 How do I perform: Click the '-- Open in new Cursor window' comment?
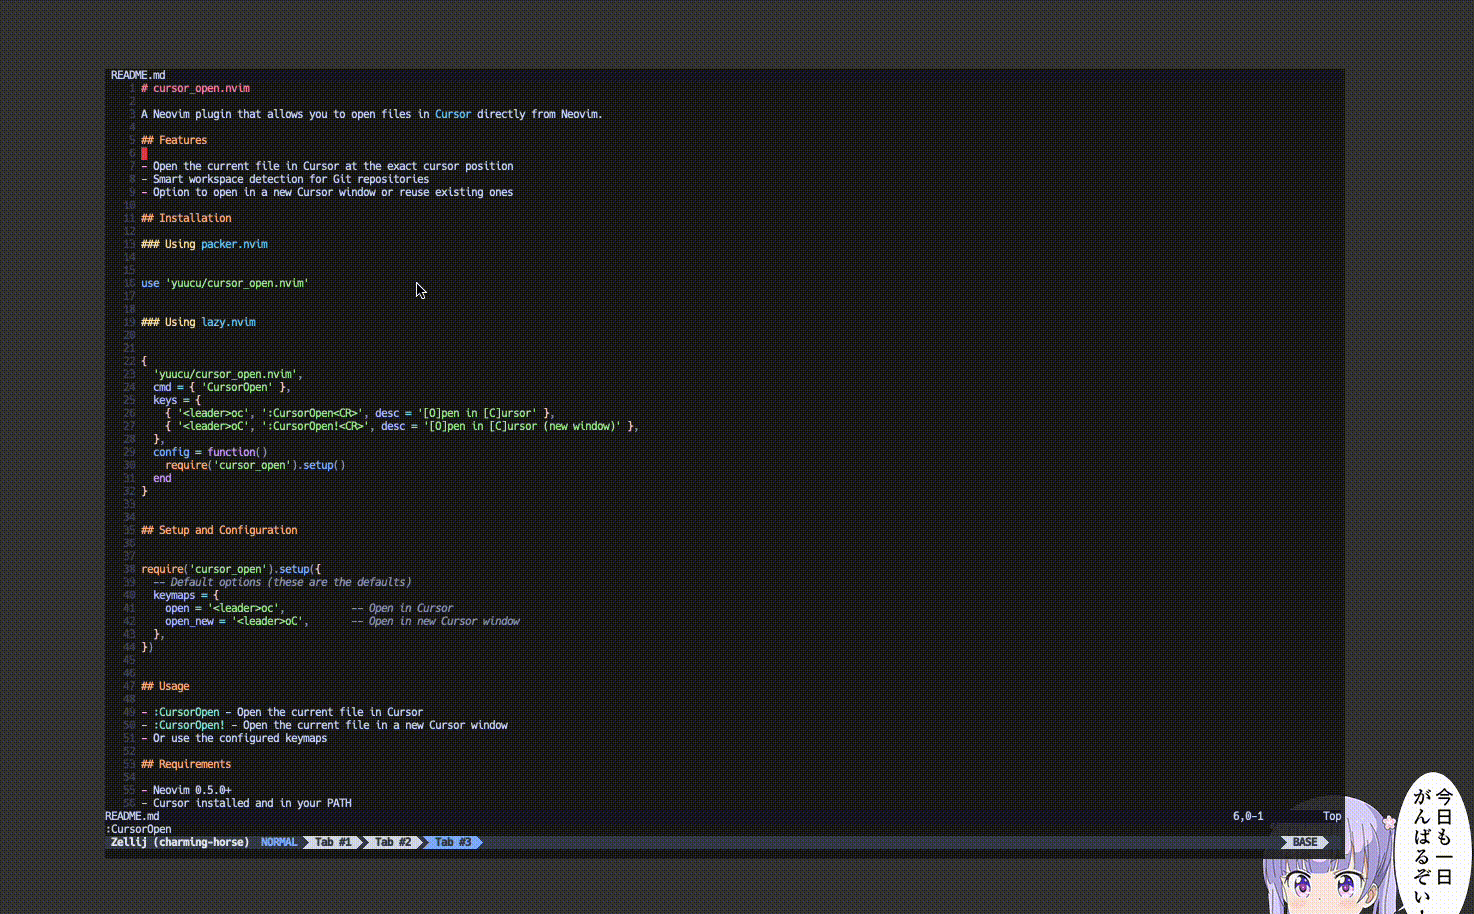435,621
